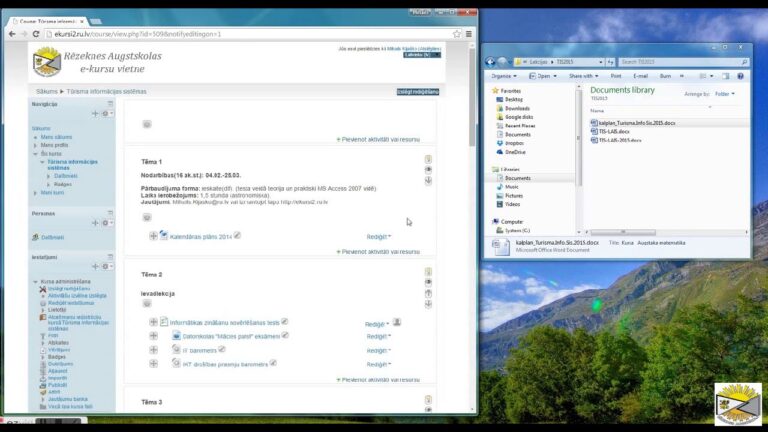Screen dimensions: 768x432
Task: Click the move icon in the Navigācija block
Action: [x=95, y=114]
